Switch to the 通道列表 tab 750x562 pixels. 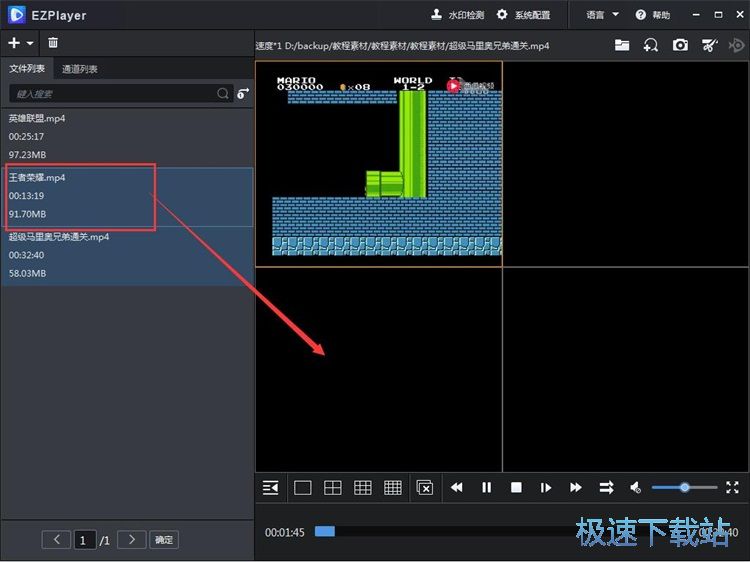click(80, 69)
